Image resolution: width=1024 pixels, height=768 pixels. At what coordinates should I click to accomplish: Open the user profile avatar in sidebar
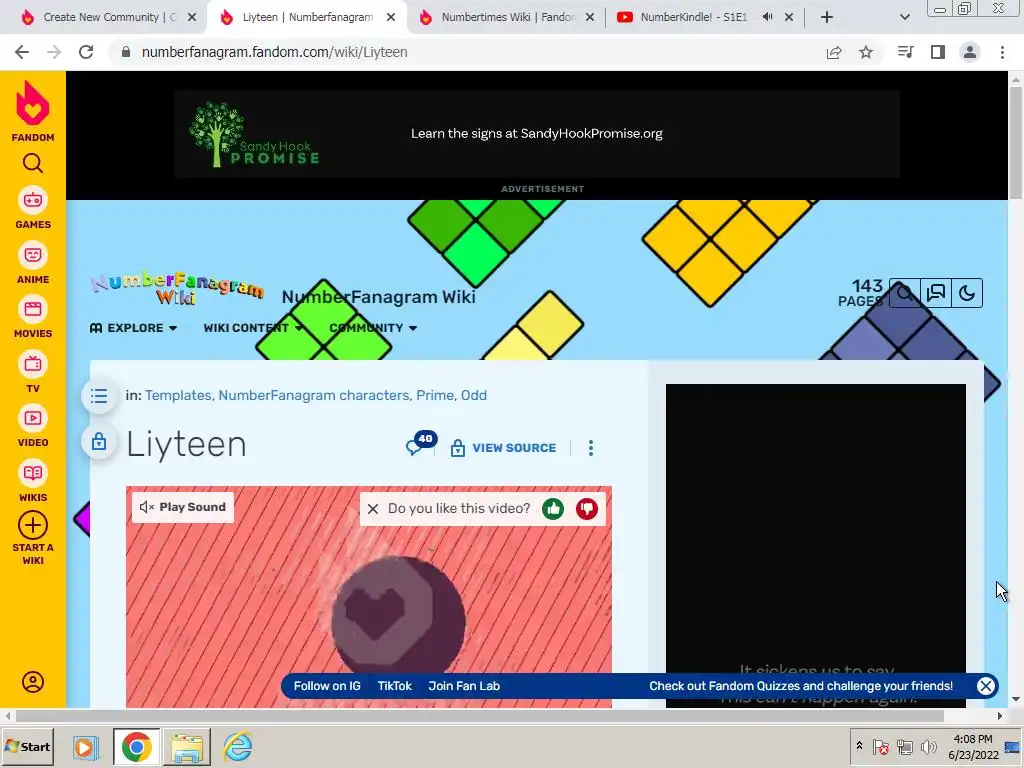pos(33,682)
